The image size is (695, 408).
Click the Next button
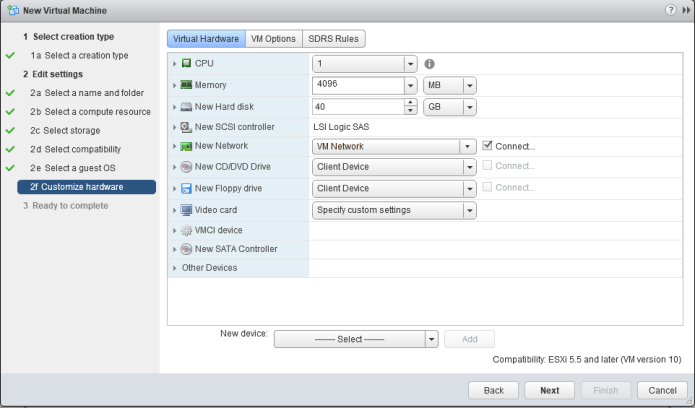549,390
